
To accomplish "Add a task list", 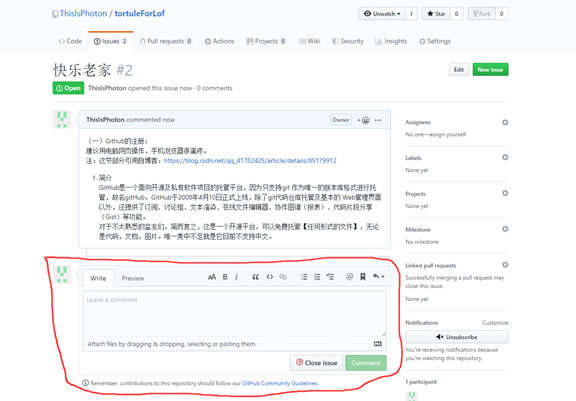I will (x=330, y=277).
